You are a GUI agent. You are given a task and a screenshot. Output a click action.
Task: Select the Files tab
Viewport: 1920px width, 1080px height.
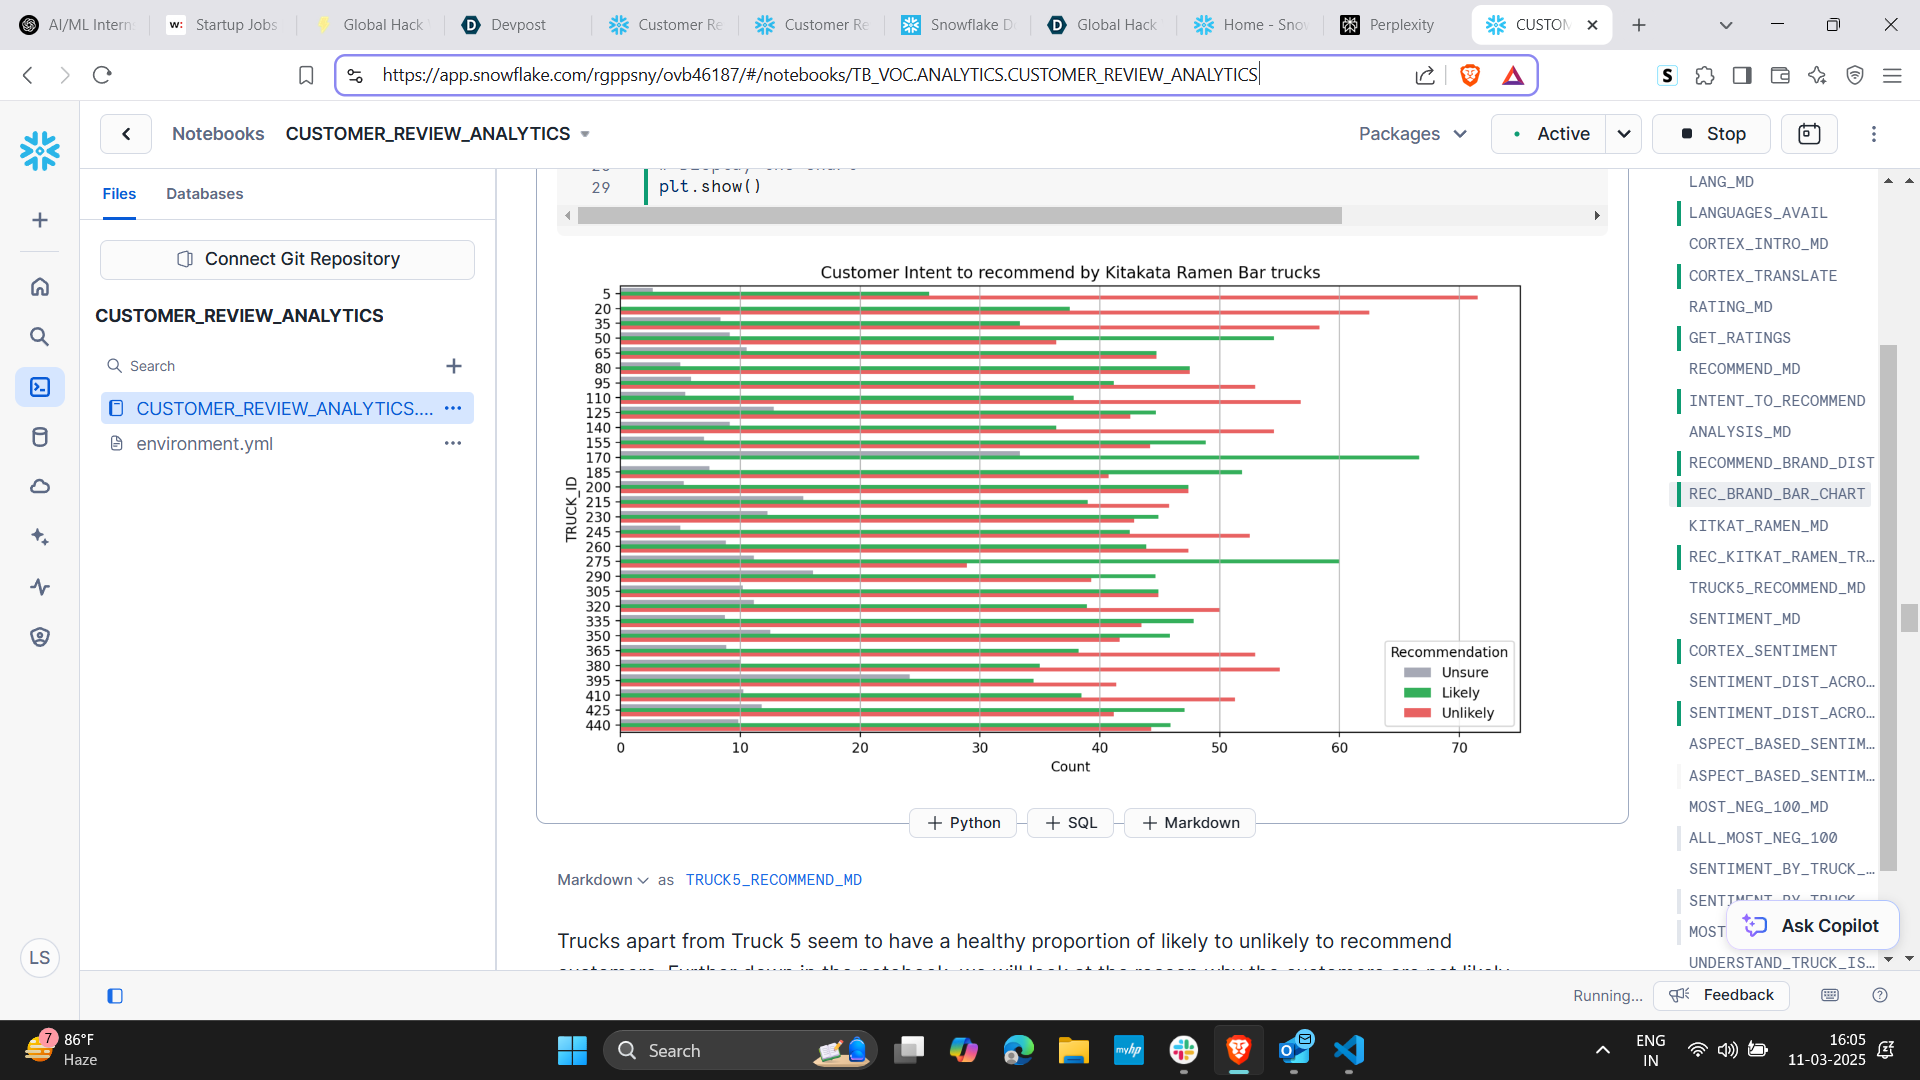pos(119,194)
